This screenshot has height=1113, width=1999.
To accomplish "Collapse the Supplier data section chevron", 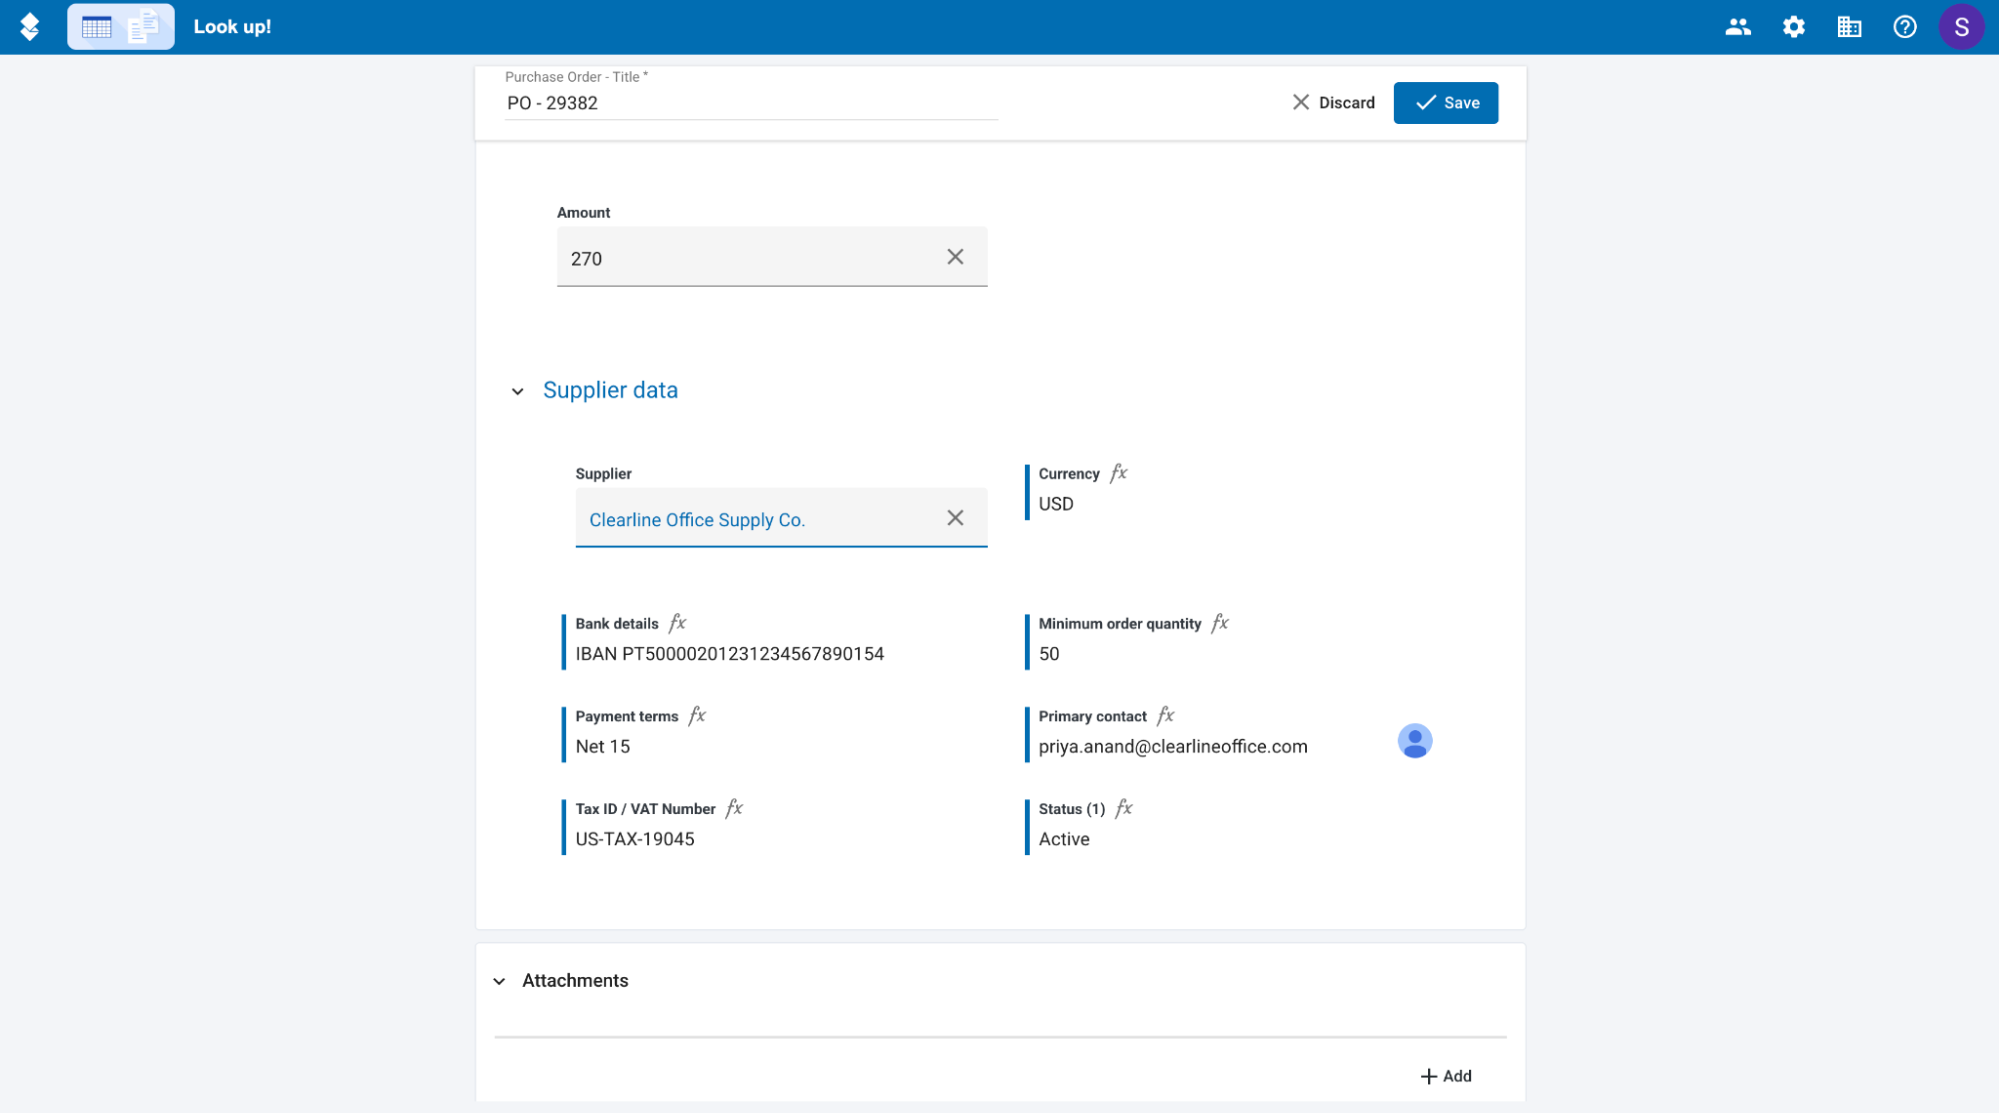I will point(517,391).
